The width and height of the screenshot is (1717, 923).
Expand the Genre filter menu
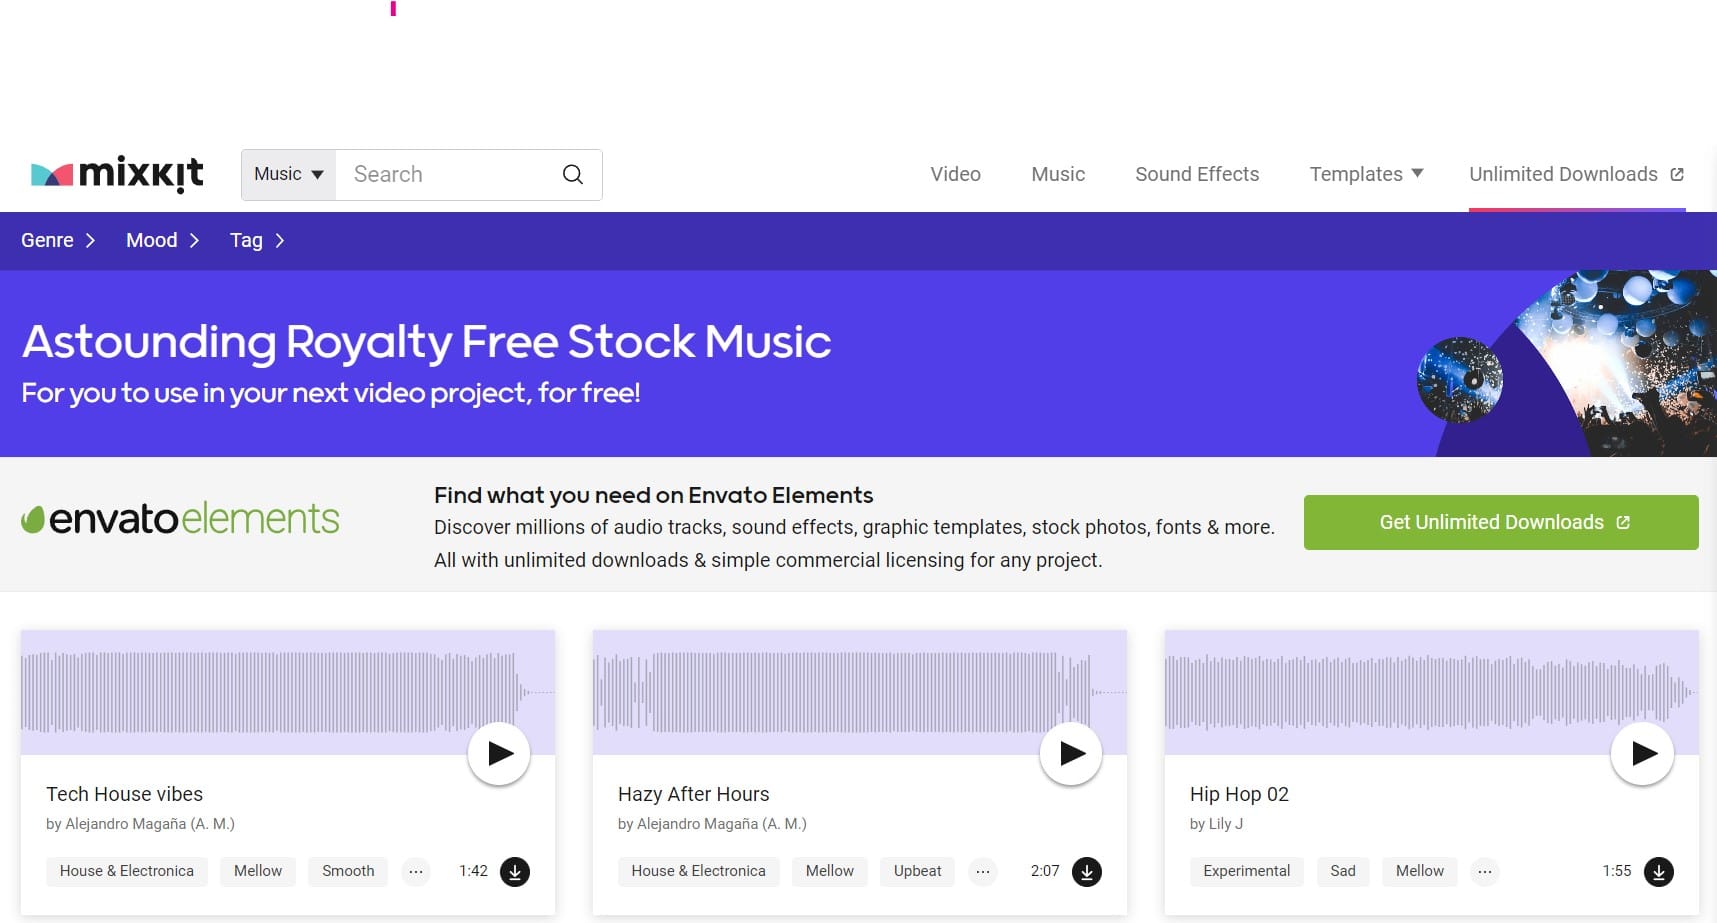point(58,240)
